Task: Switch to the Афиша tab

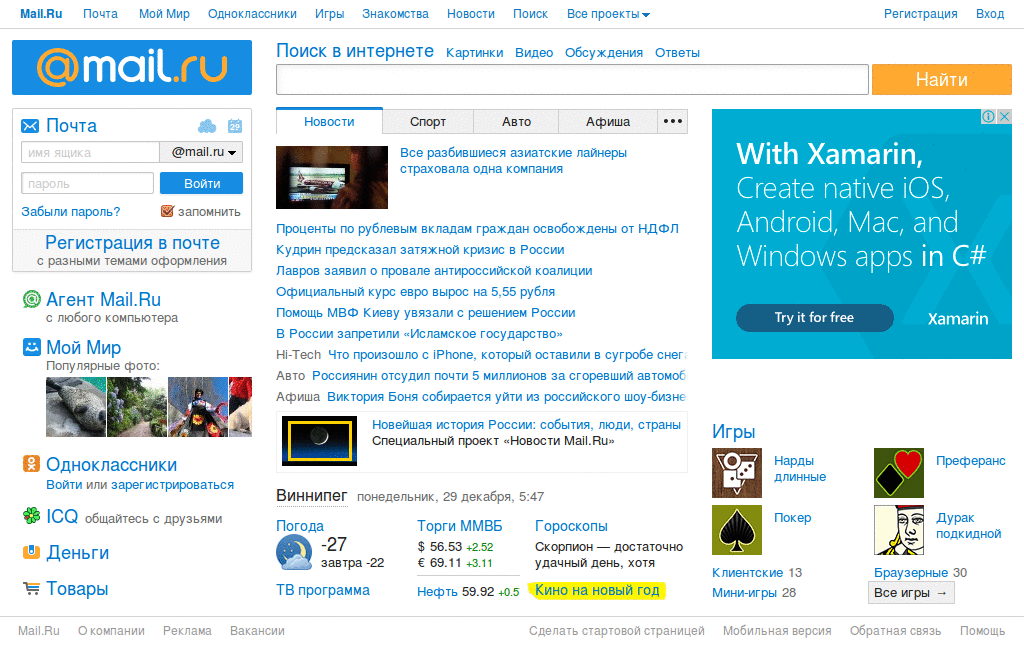Action: (x=607, y=121)
